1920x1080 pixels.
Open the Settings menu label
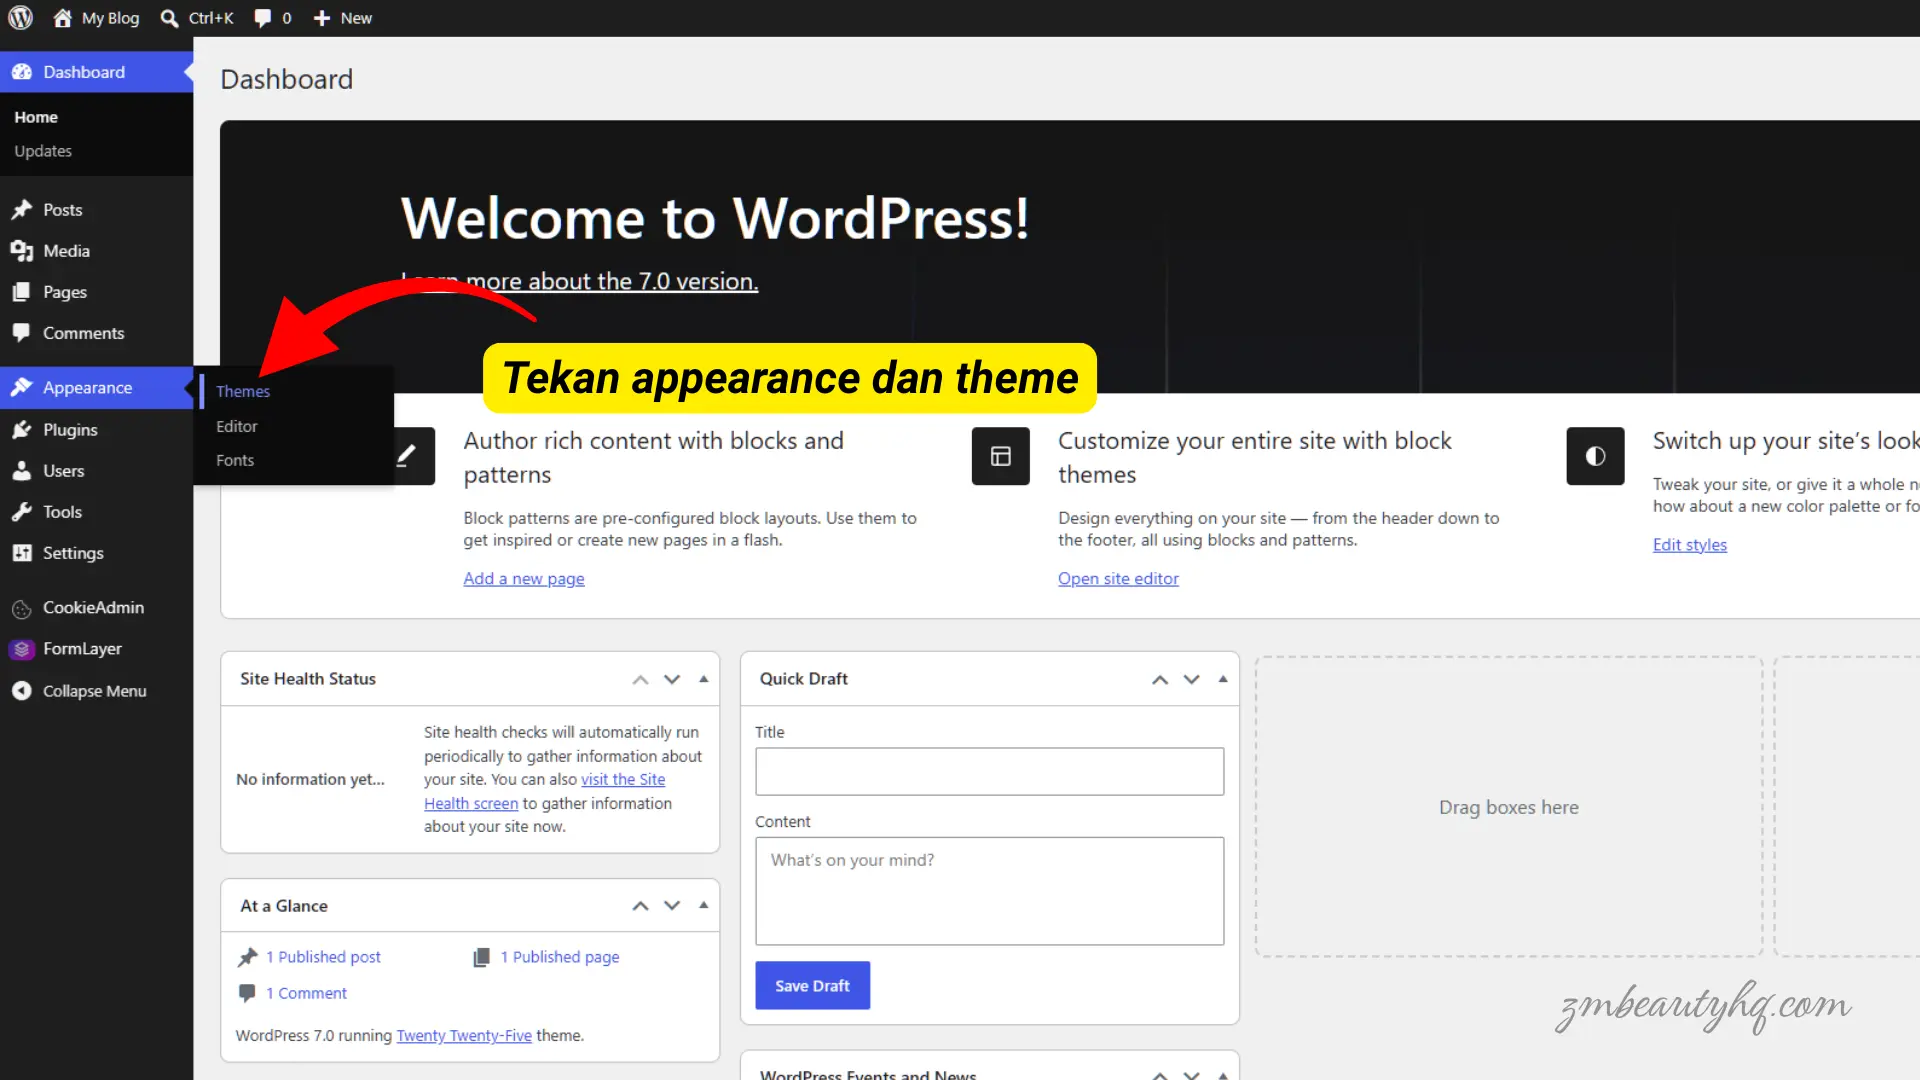(73, 553)
